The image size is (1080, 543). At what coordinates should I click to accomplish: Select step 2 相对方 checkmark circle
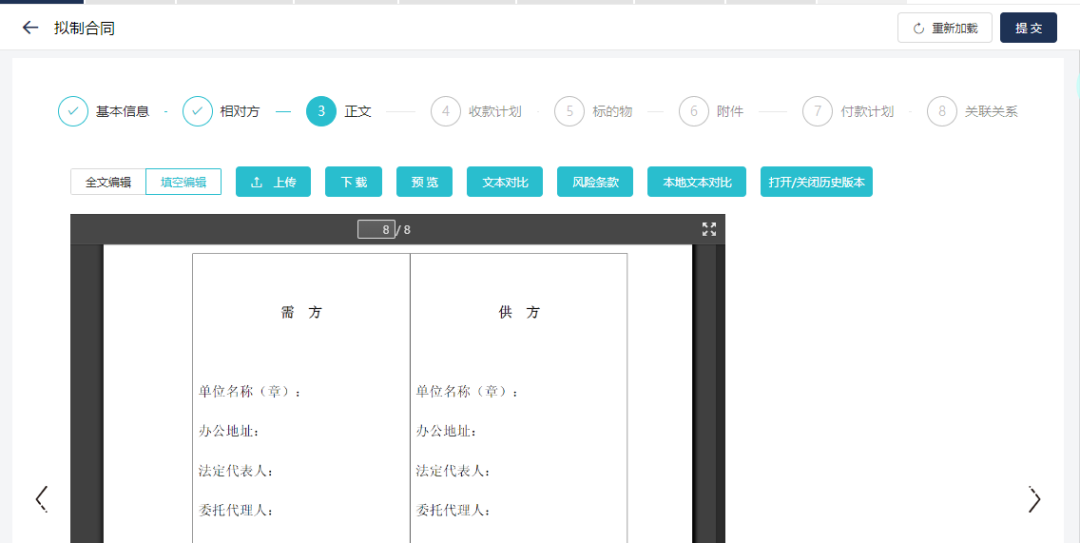[197, 111]
